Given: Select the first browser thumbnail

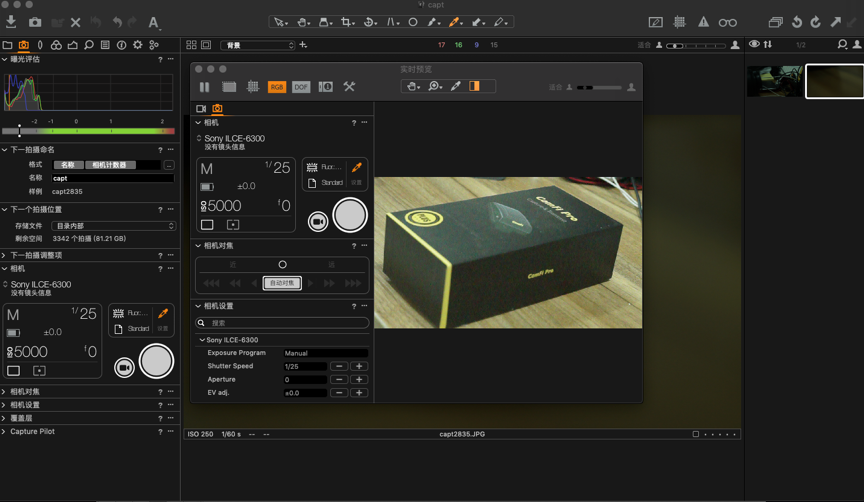Looking at the screenshot, I should click(775, 81).
